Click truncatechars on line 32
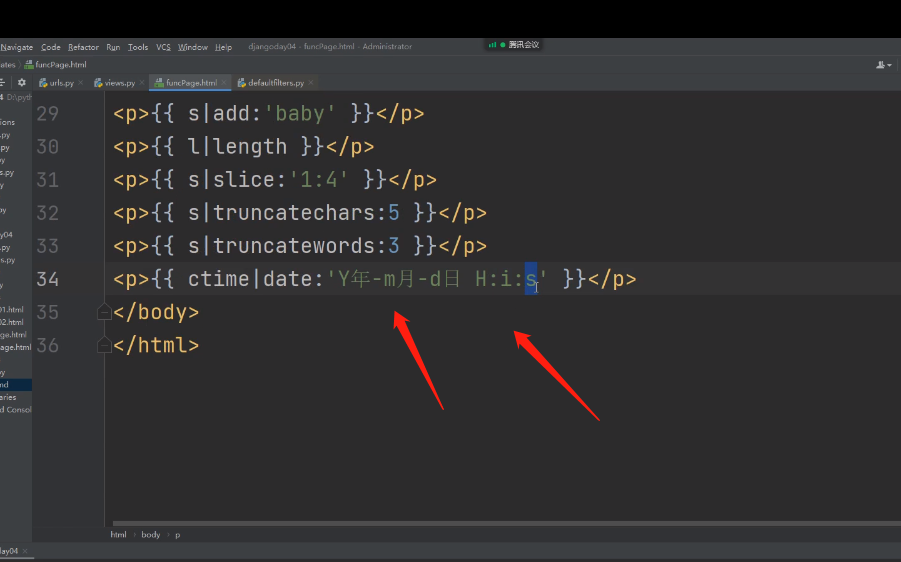Image resolution: width=901 pixels, height=562 pixels. tap(293, 213)
